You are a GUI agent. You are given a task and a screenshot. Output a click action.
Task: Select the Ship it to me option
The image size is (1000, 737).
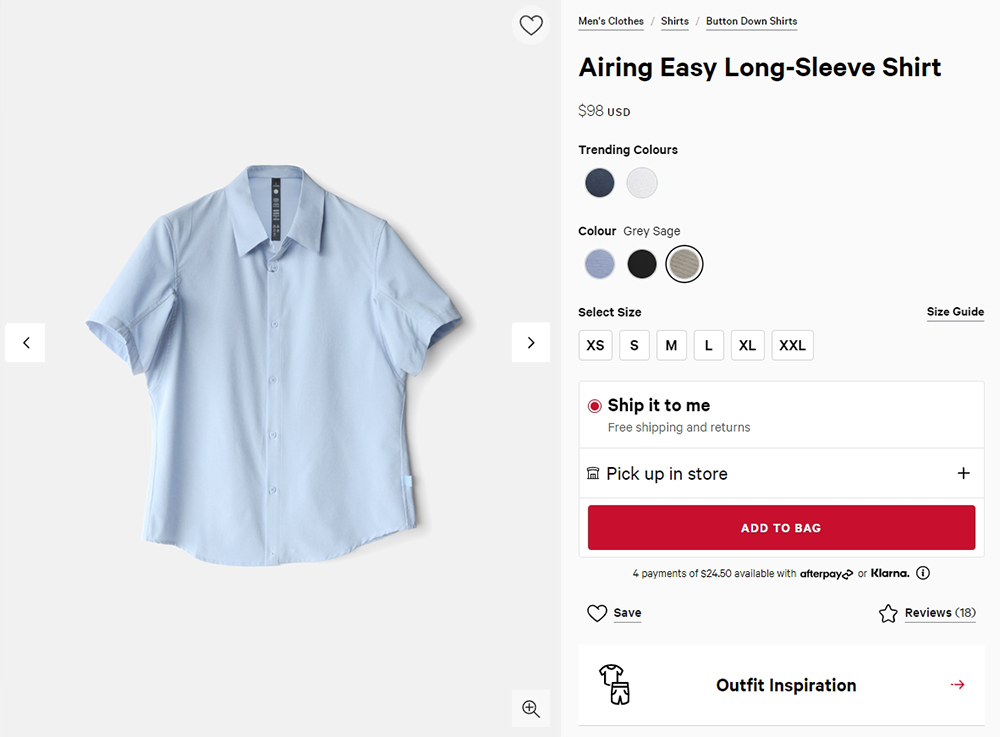pos(595,406)
